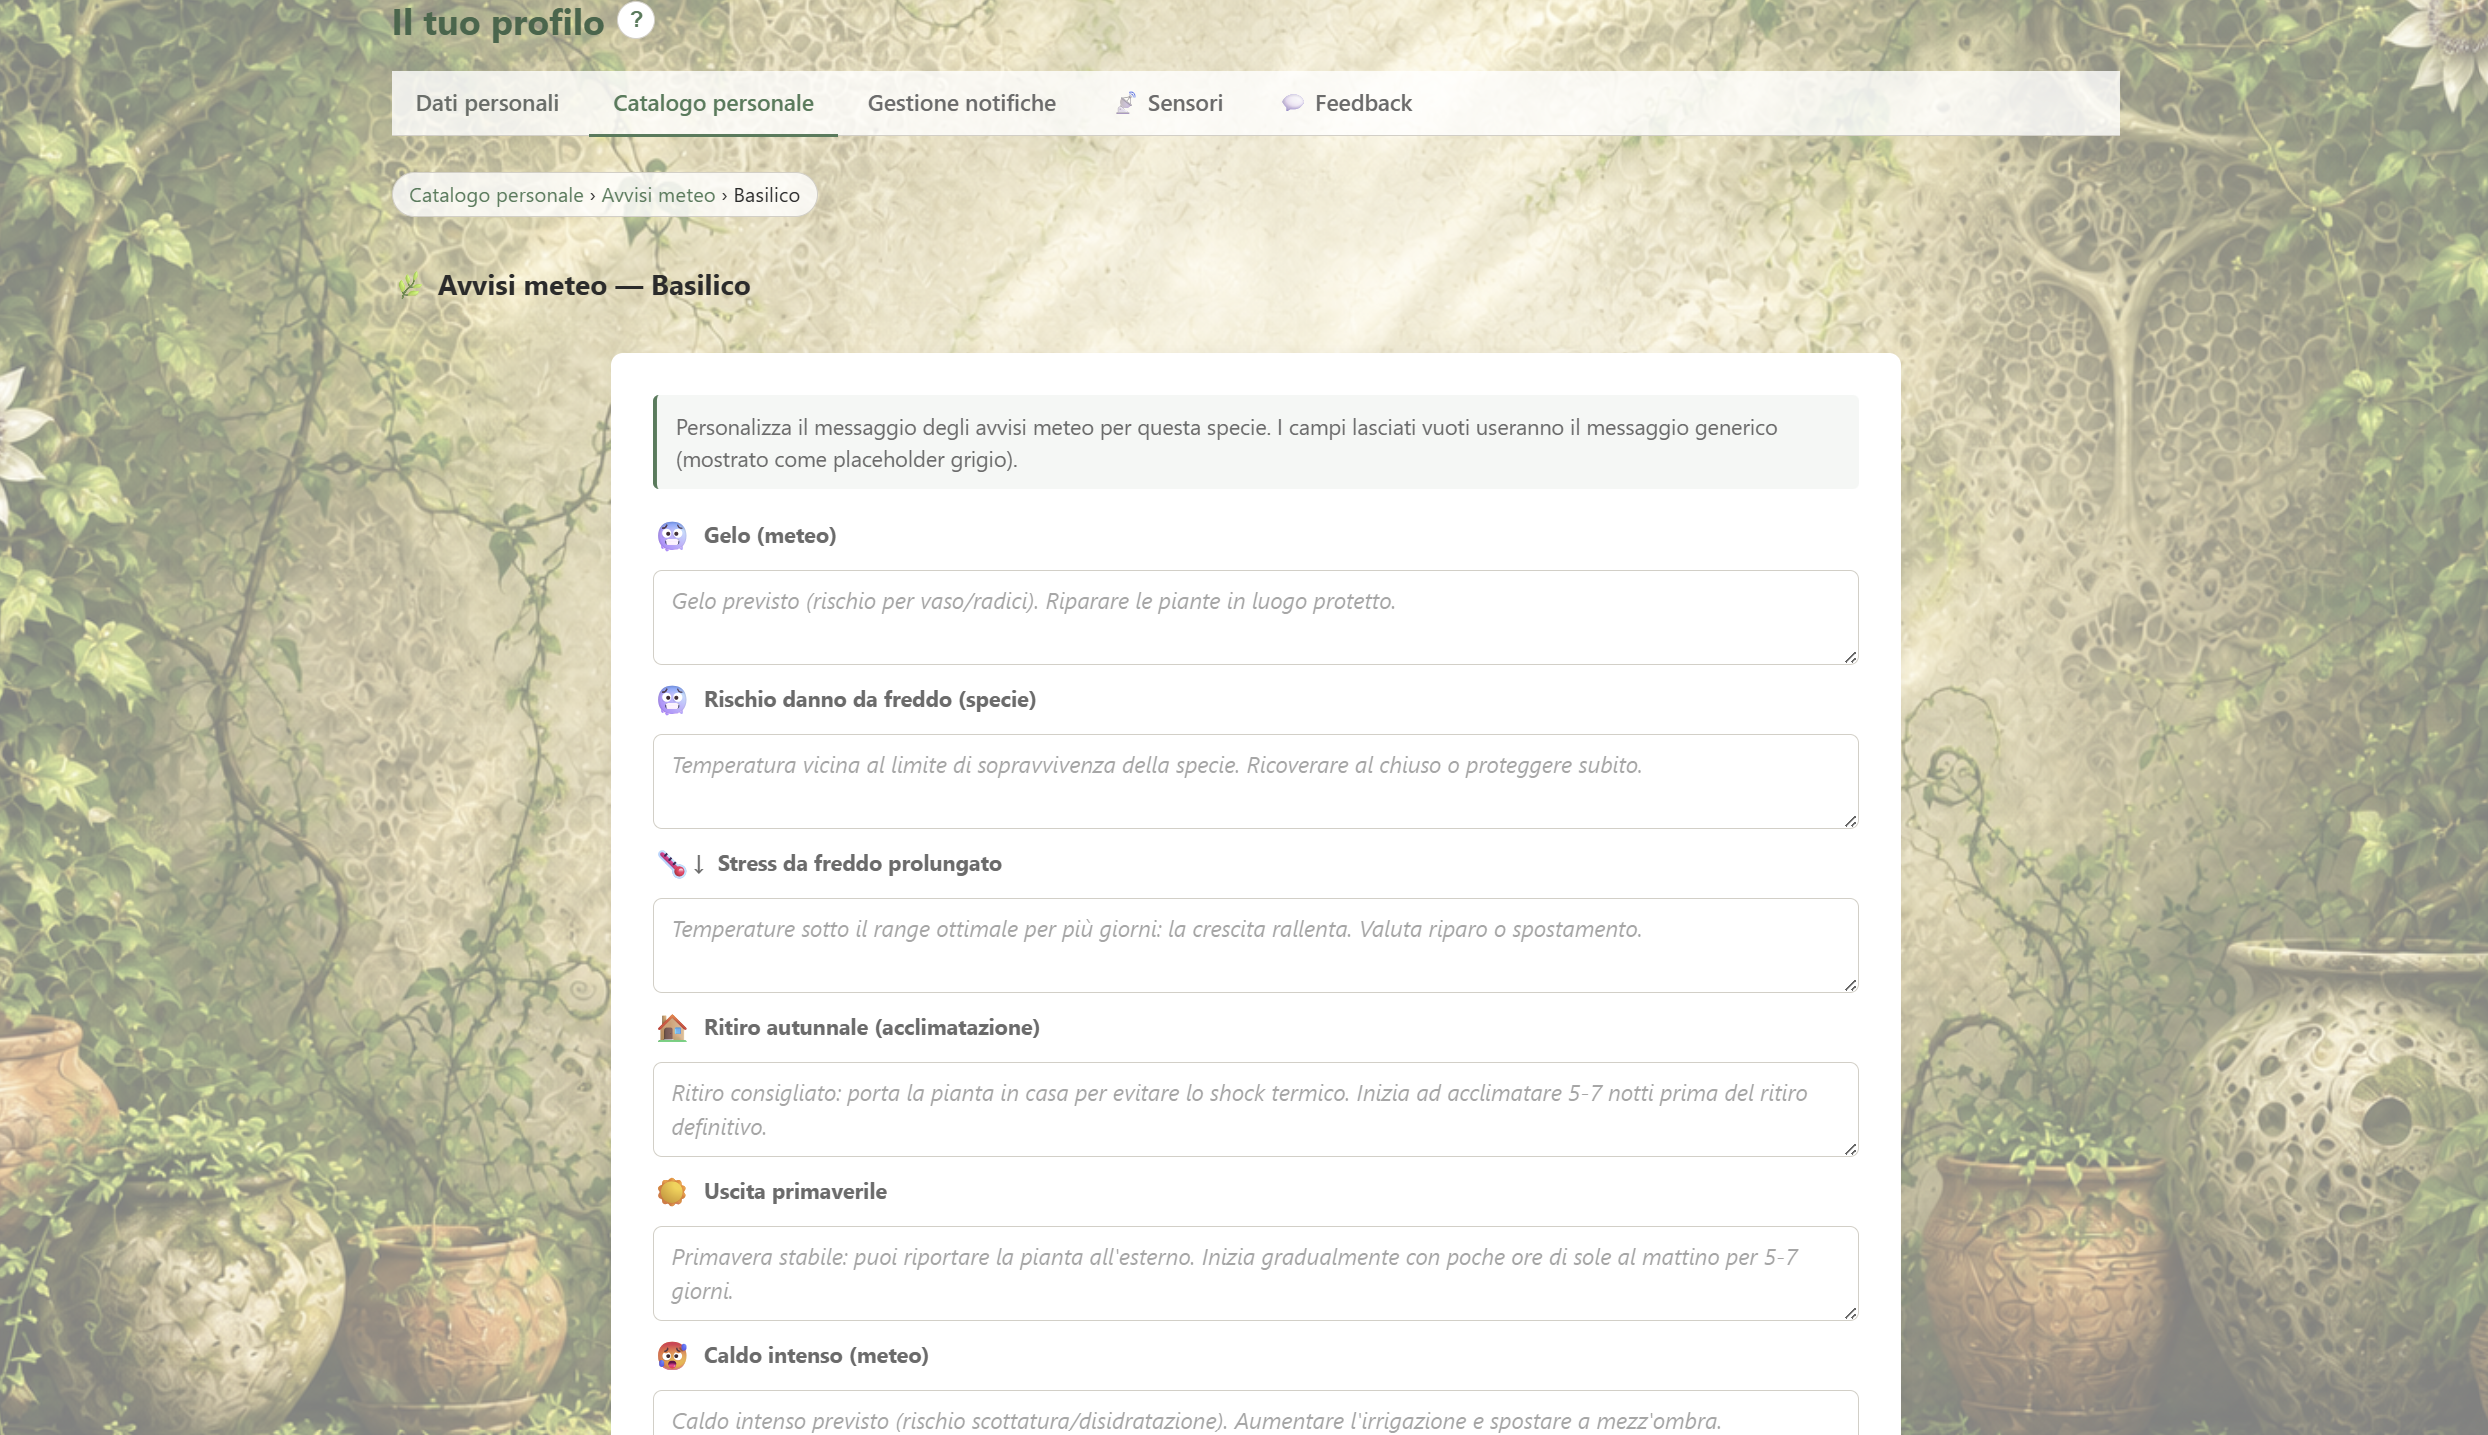Click the cold face icon beside Gelo (meteo)
This screenshot has height=1435, width=2488.
point(672,536)
